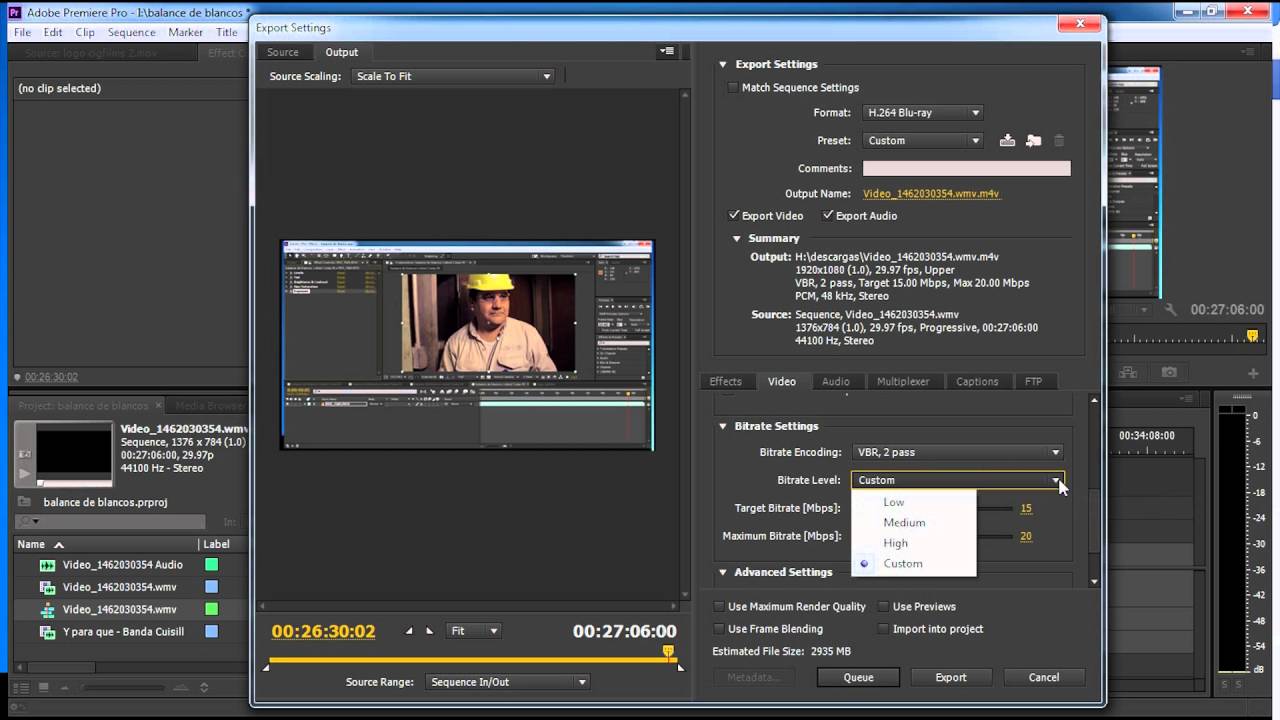The width and height of the screenshot is (1280, 720).
Task: Click the 00:26:30:02 timecode in export preview
Action: [324, 632]
